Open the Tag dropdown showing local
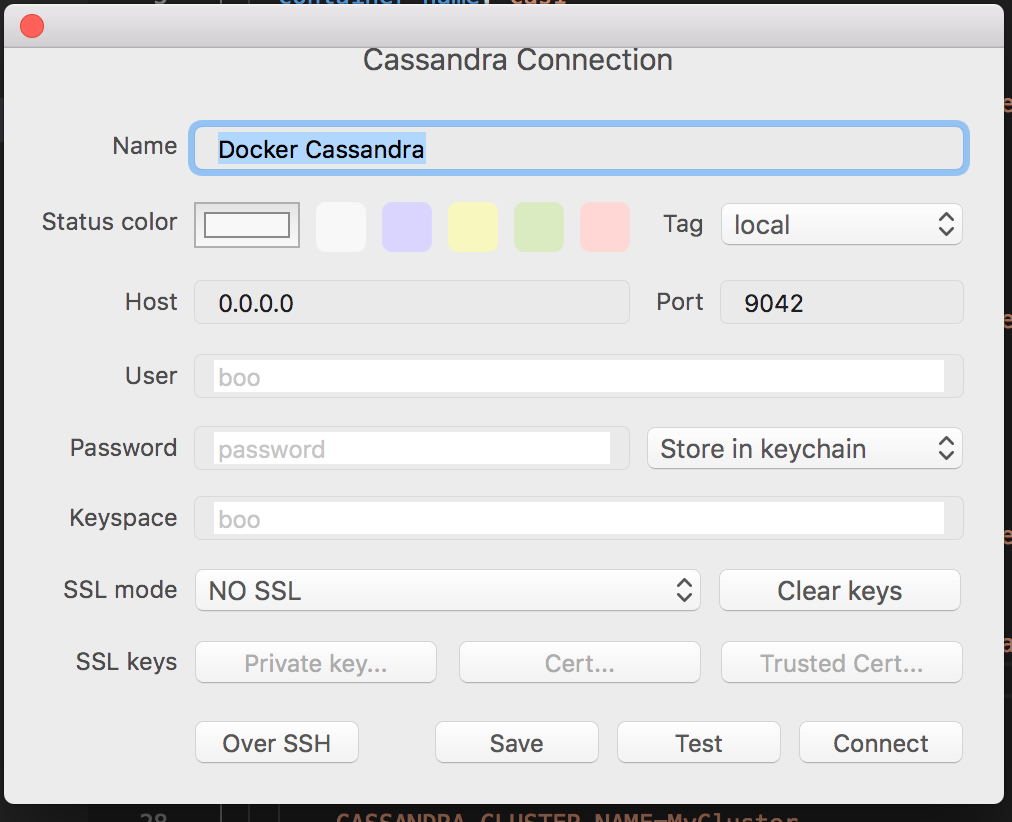1012x822 pixels. (842, 225)
